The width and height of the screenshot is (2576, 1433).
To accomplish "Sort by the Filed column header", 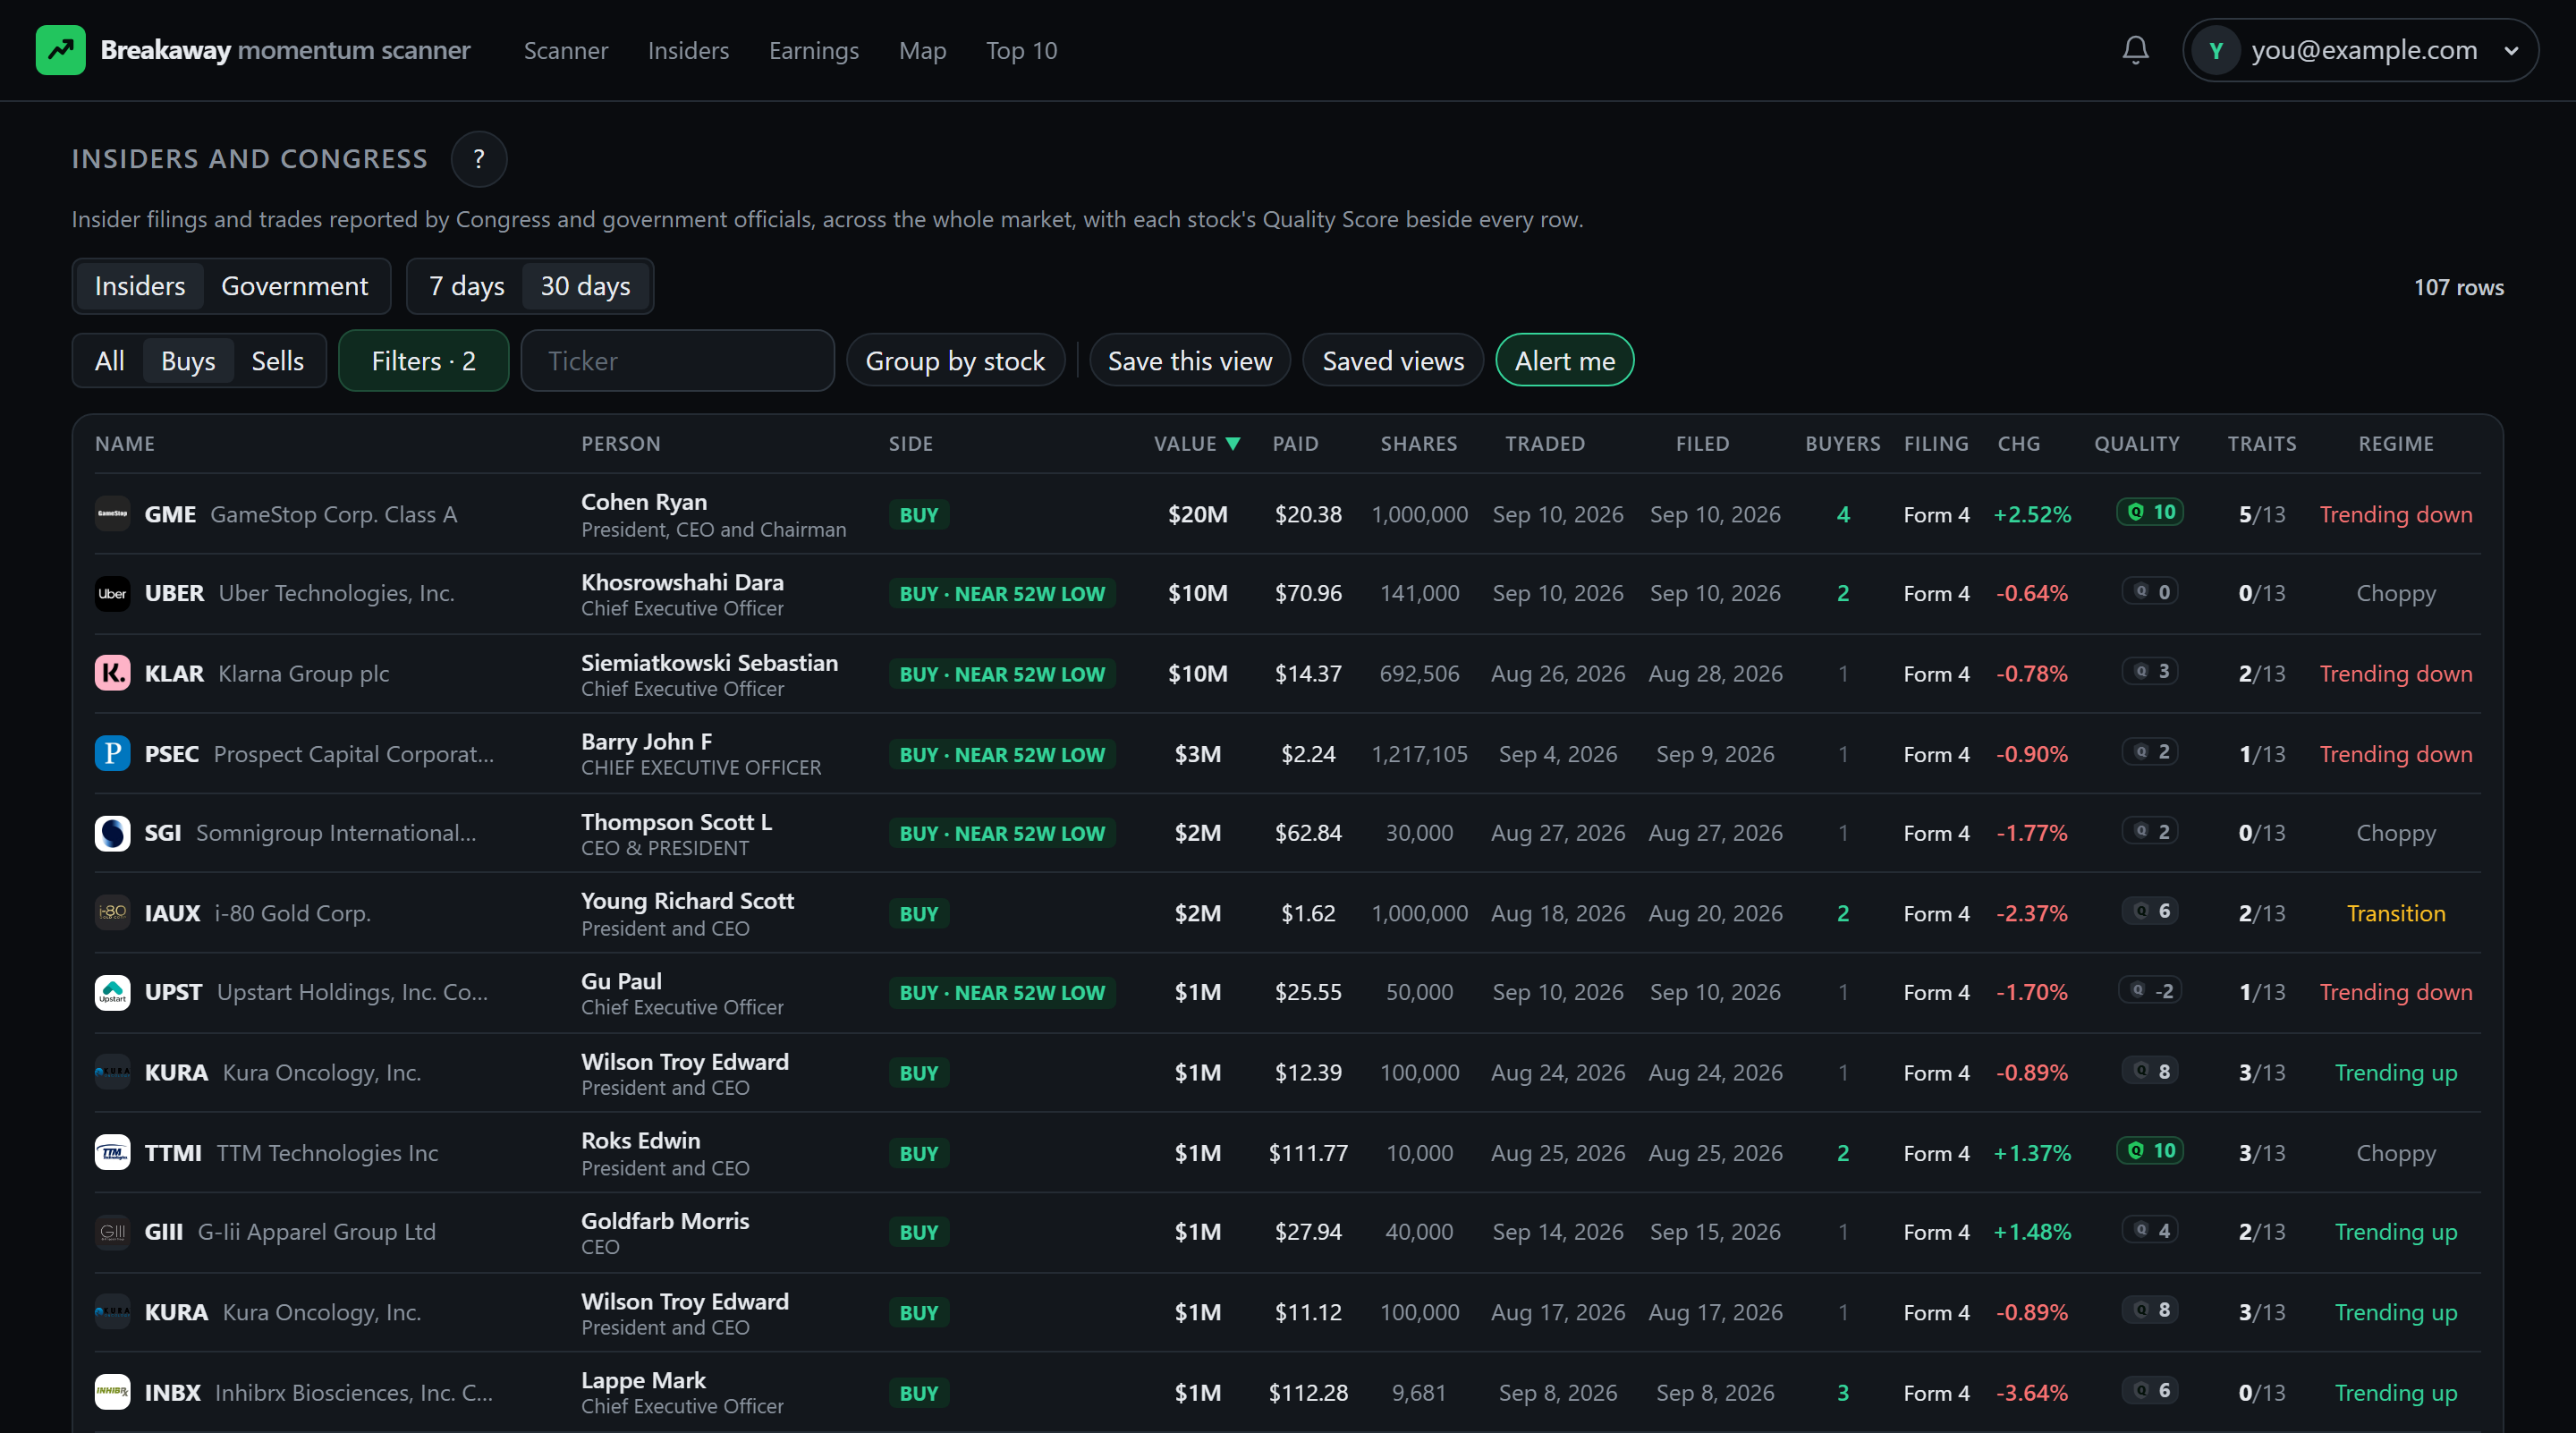I will (1702, 444).
